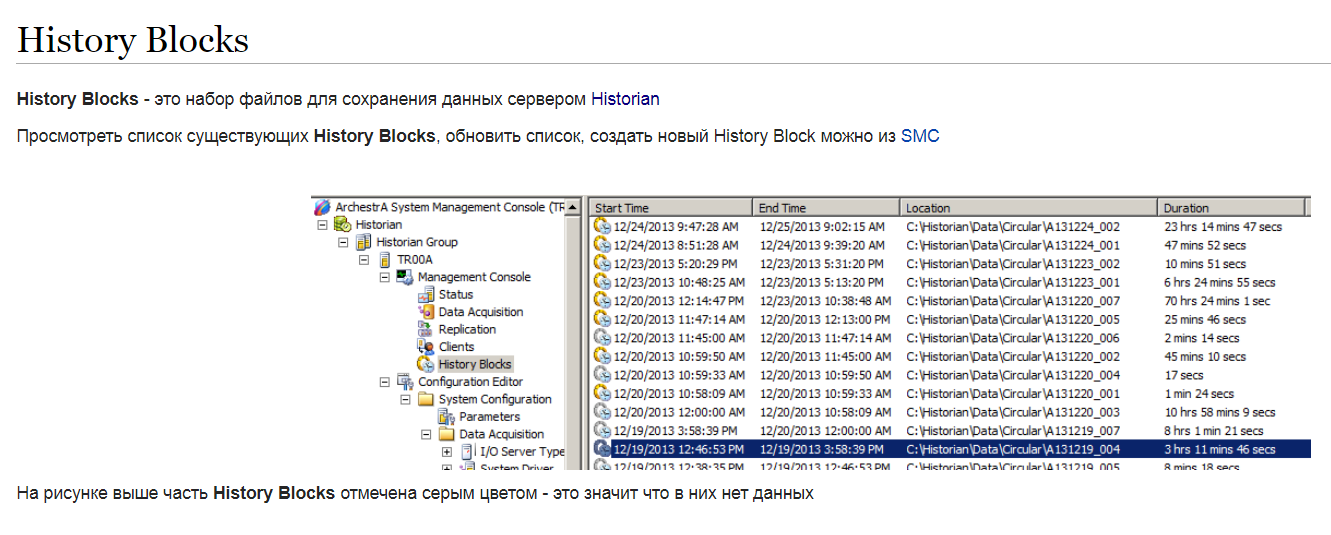Sort by the Duration column header

(x=1230, y=208)
